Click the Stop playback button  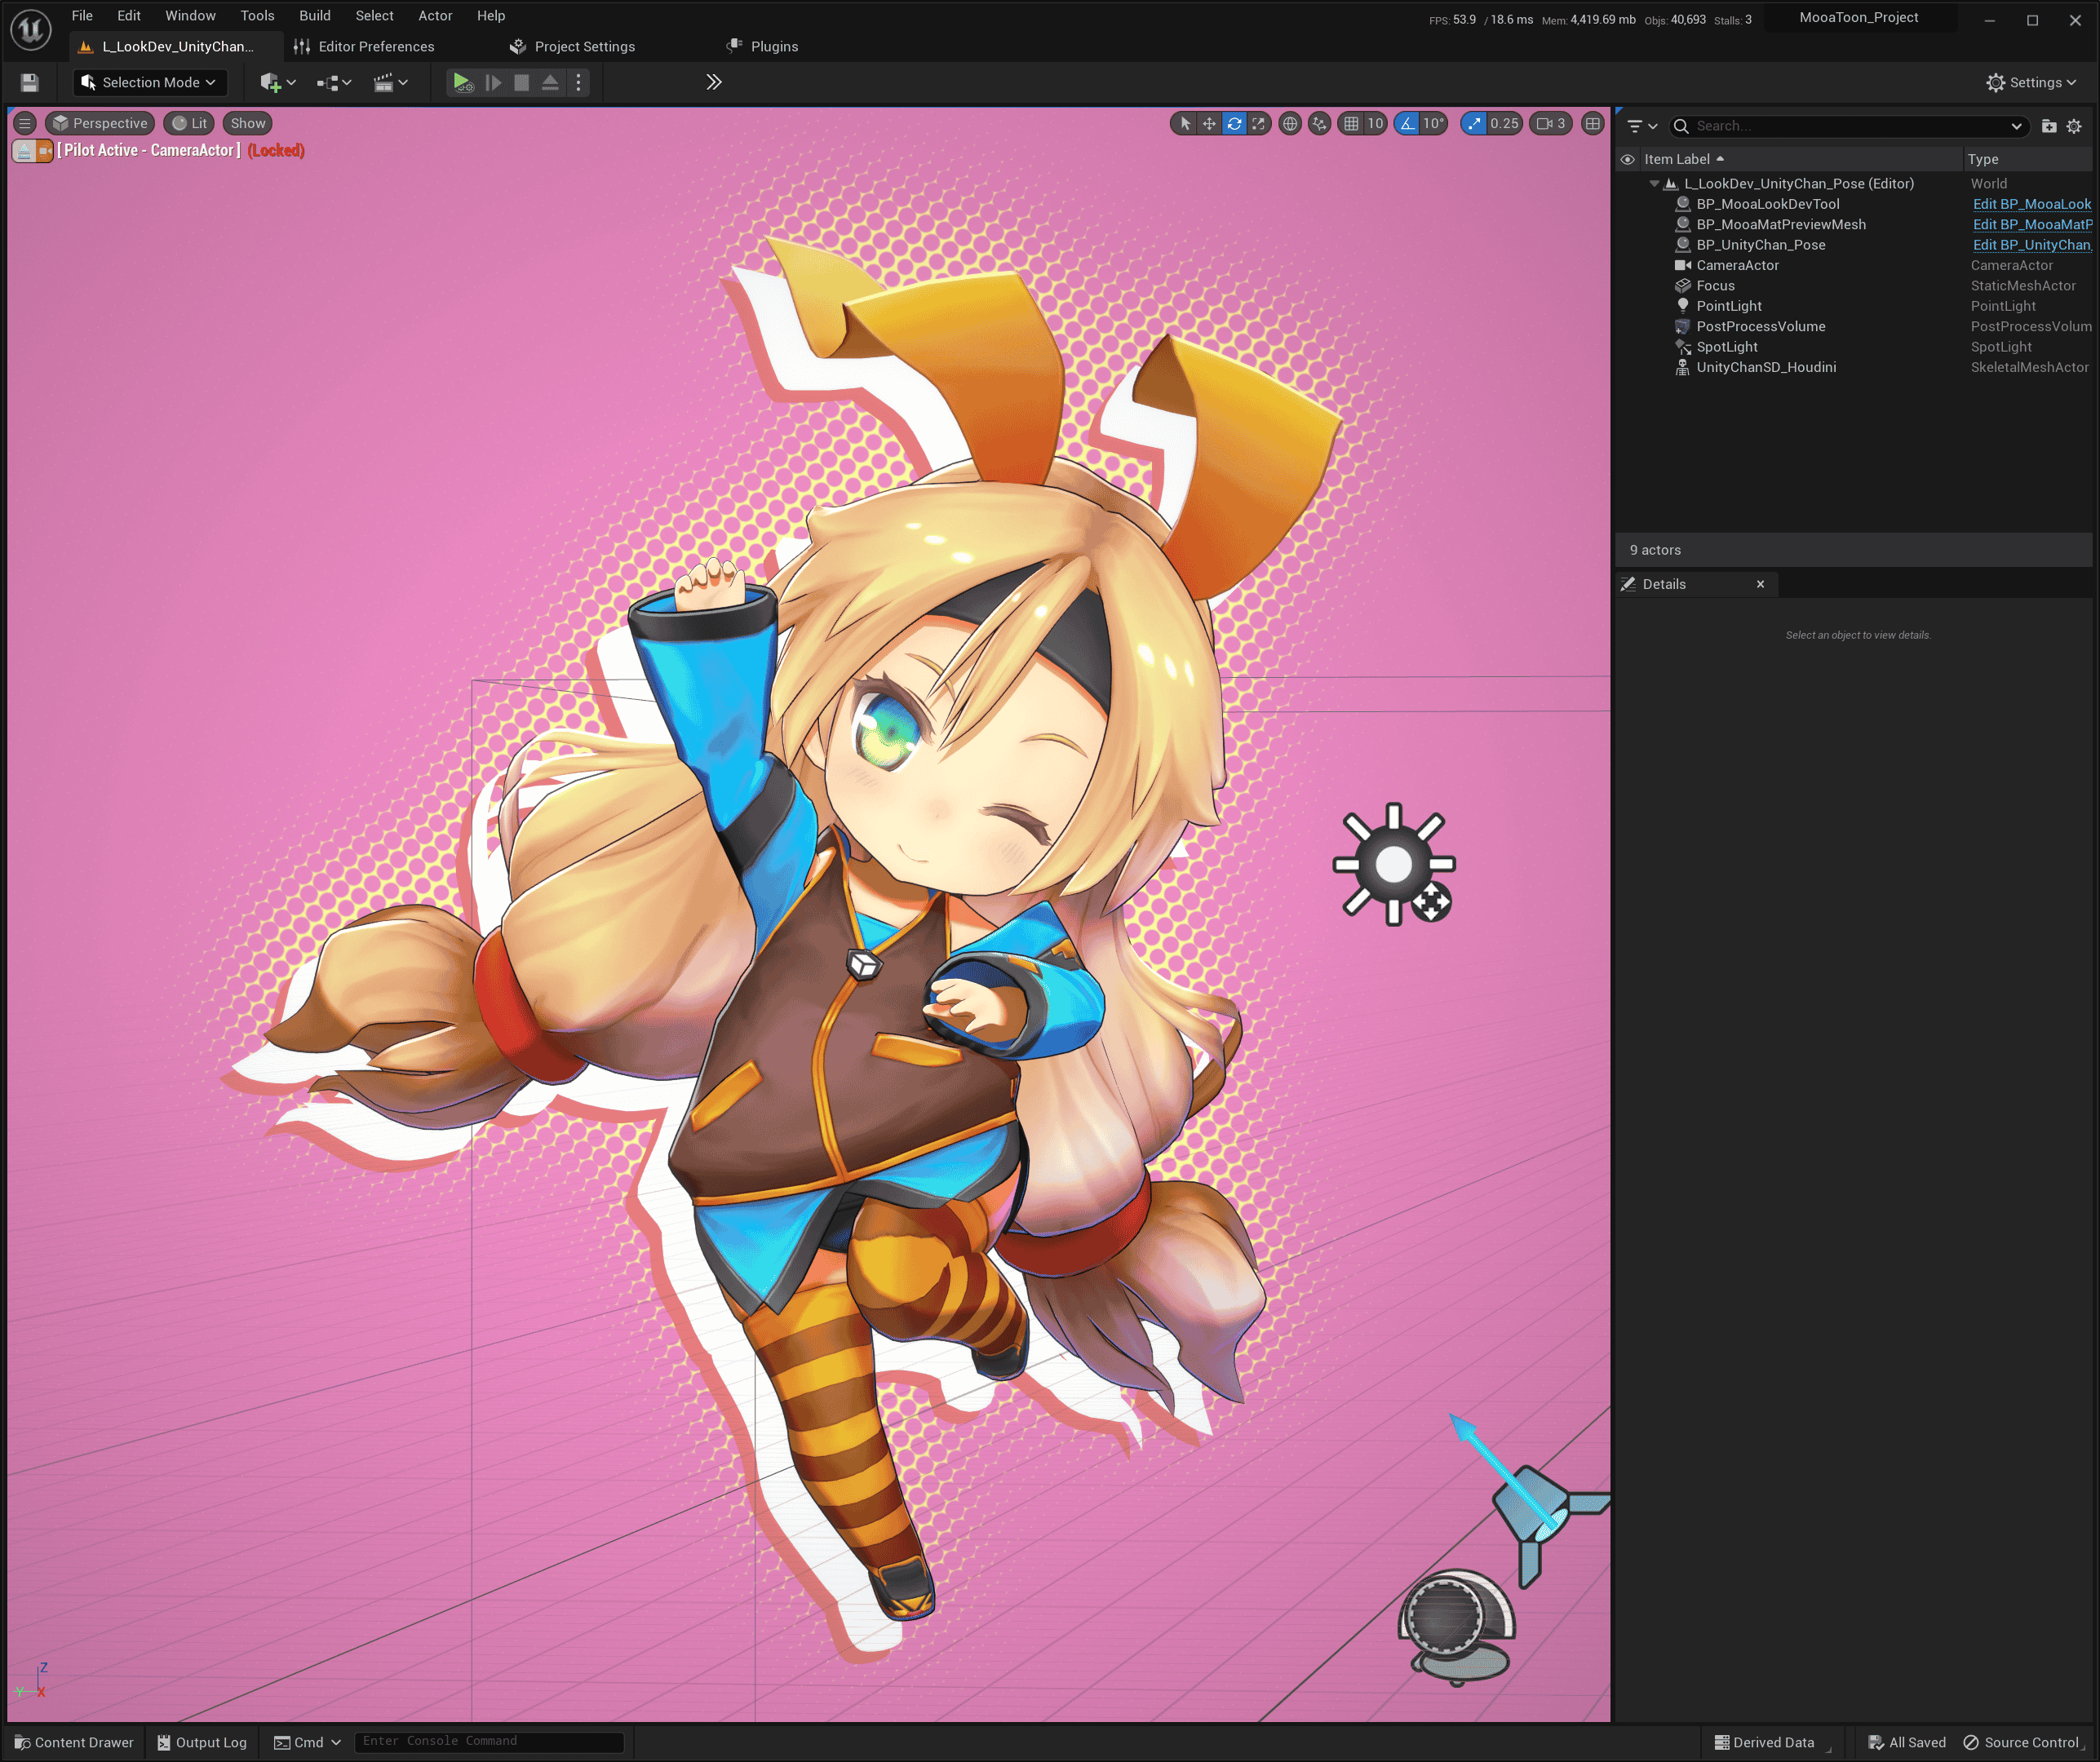521,82
